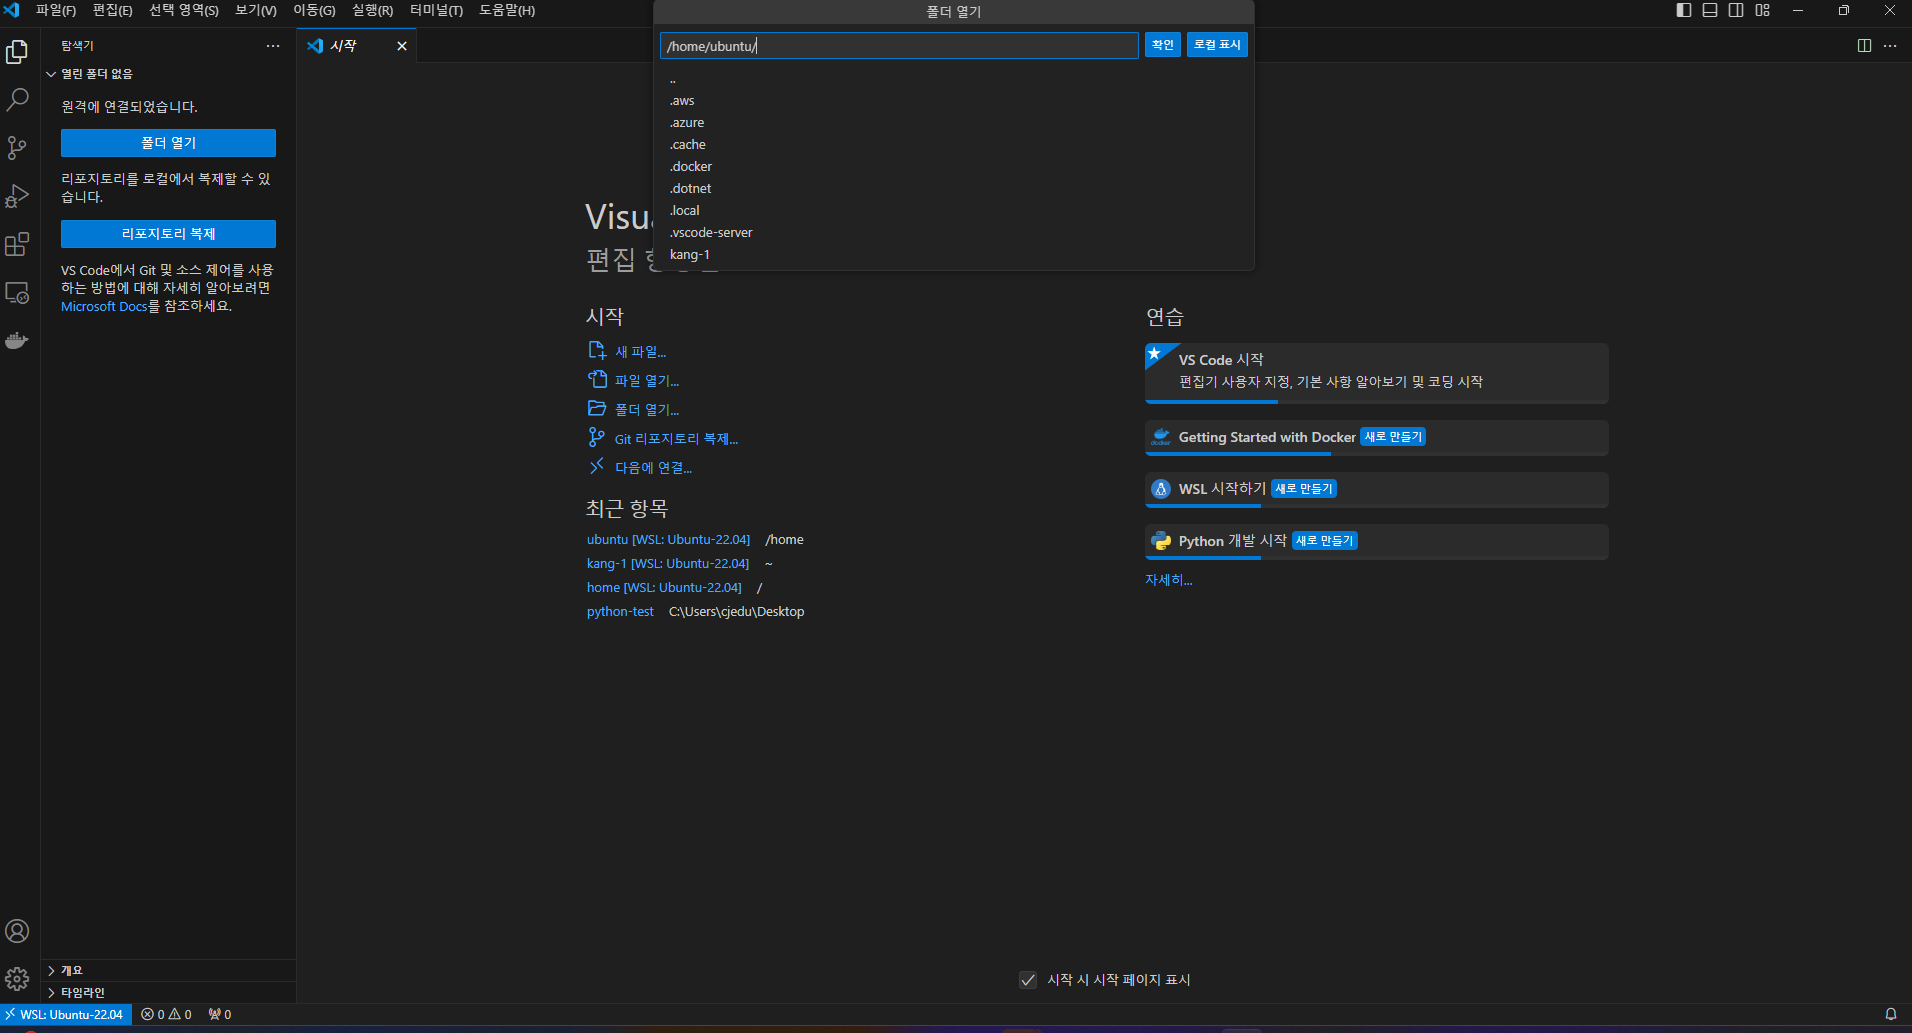This screenshot has width=1912, height=1033.
Task: Select the .aws folder entry
Action: pyautogui.click(x=954, y=101)
